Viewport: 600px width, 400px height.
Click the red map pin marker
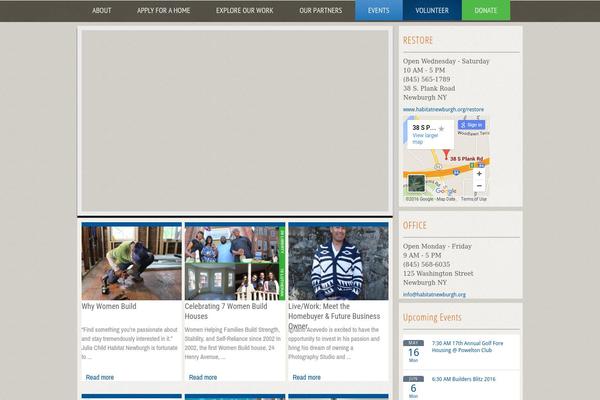[446, 155]
